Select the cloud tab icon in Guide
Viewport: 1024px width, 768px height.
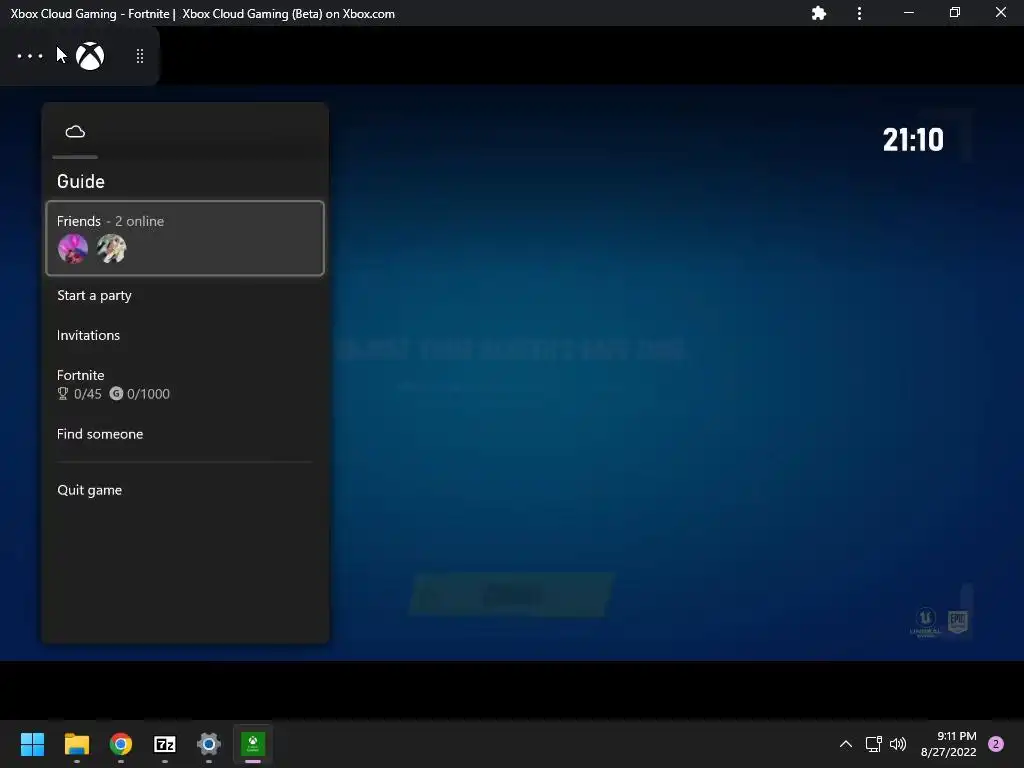75,132
